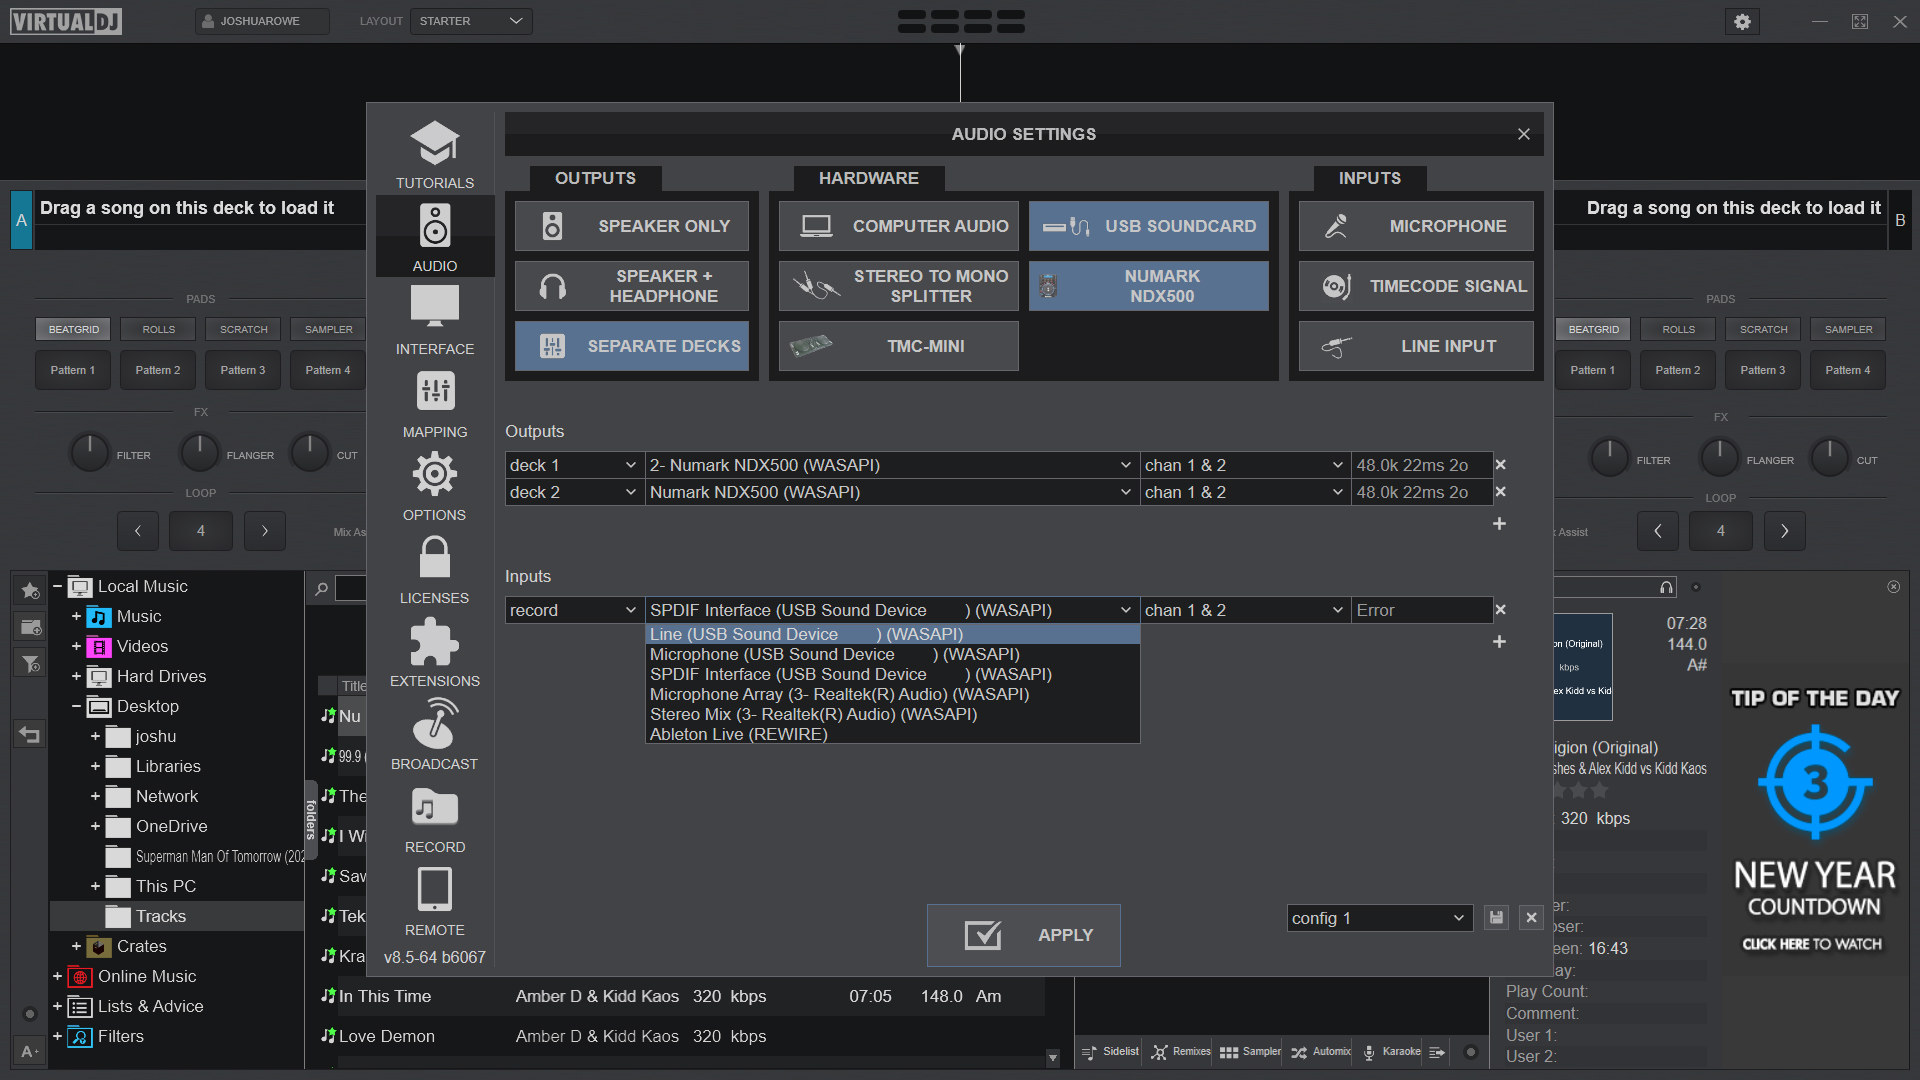
Task: Open the Tutorials settings page
Action: coord(434,154)
